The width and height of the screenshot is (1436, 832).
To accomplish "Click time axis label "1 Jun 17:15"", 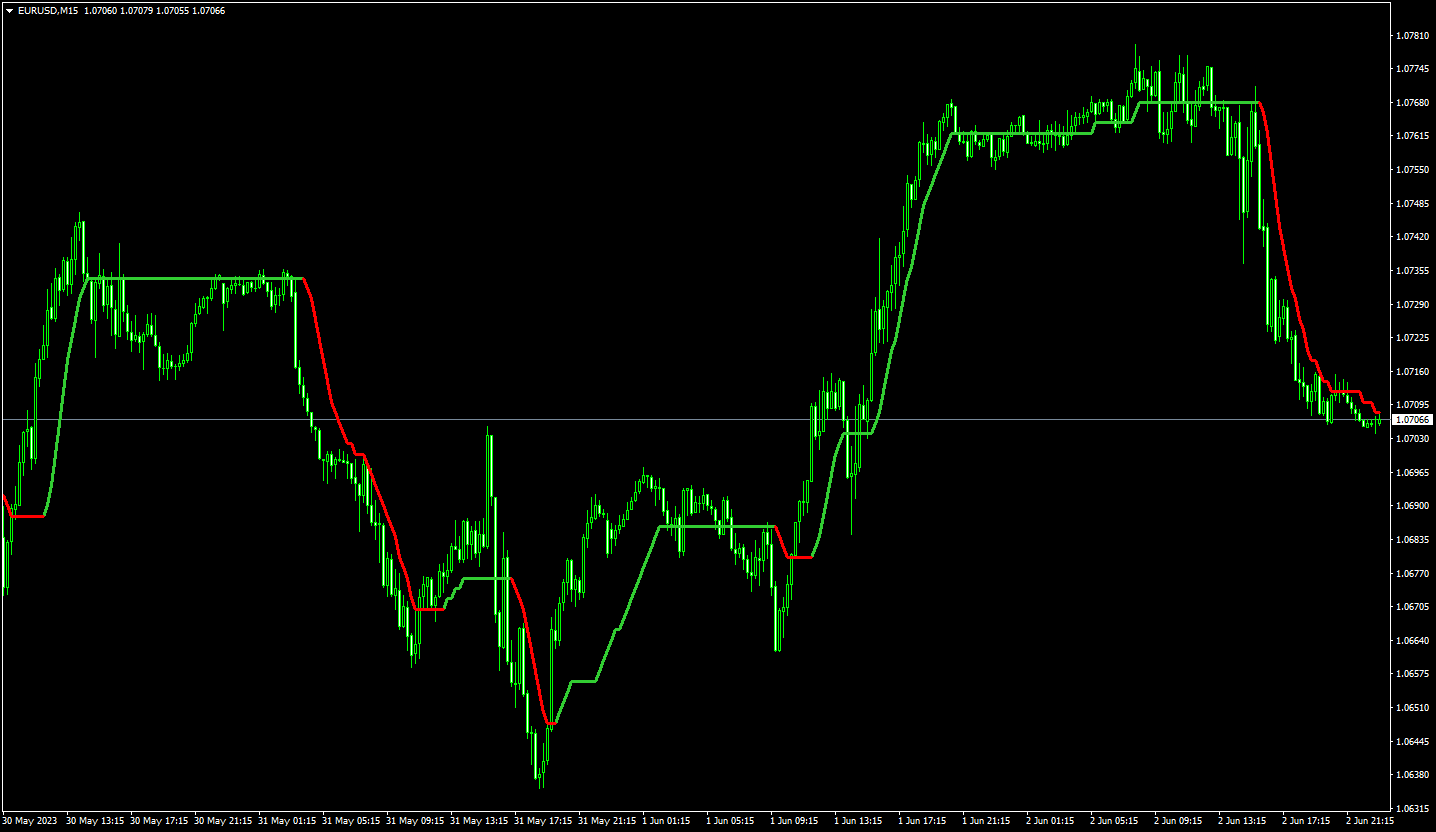I will (x=924, y=821).
